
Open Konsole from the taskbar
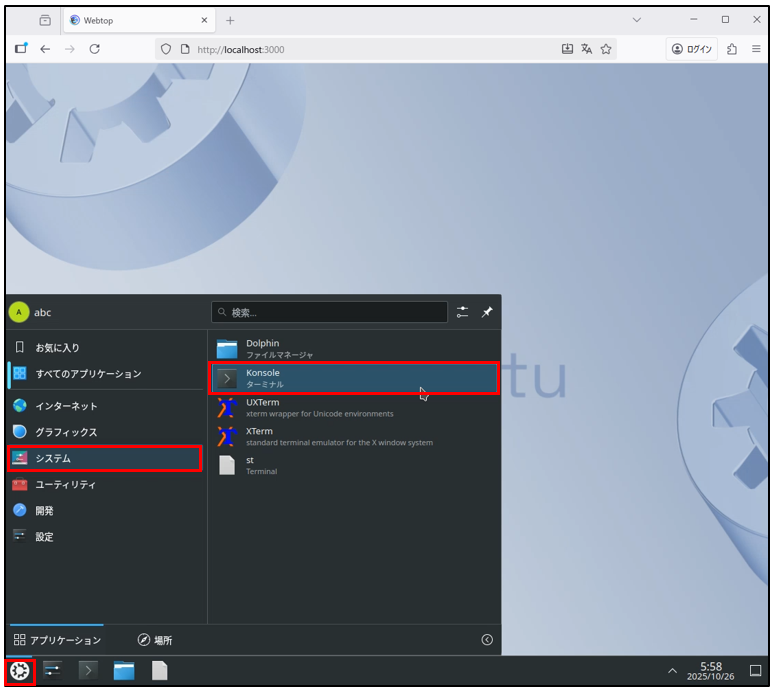pos(88,671)
